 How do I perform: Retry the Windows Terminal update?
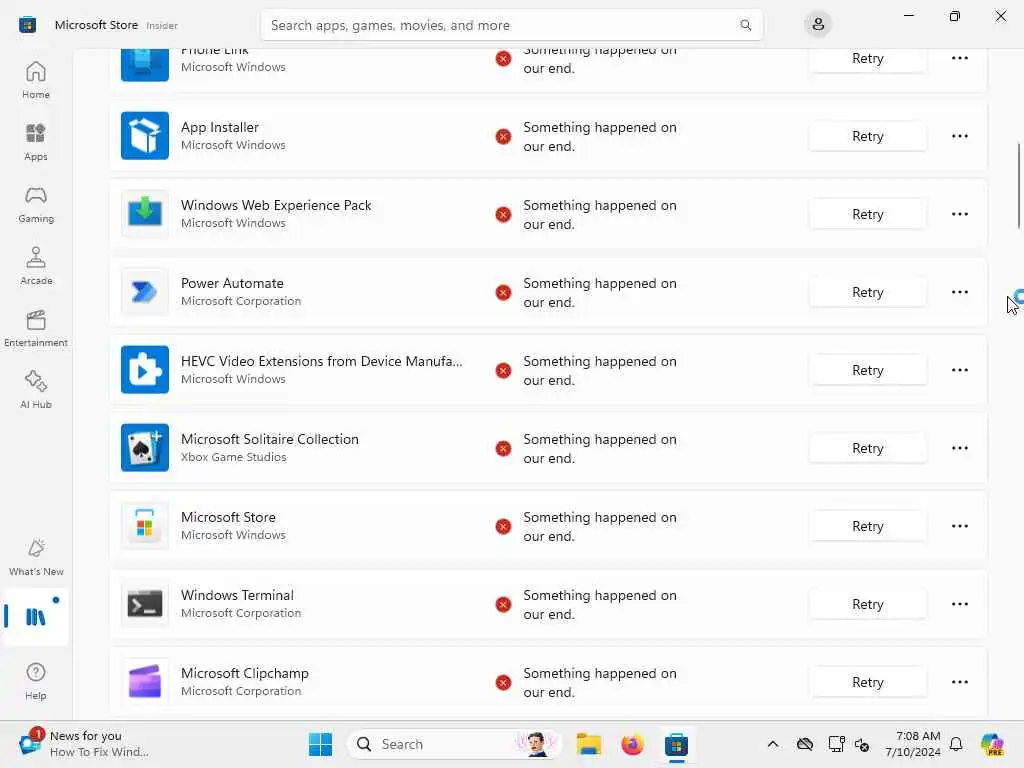[x=867, y=604]
